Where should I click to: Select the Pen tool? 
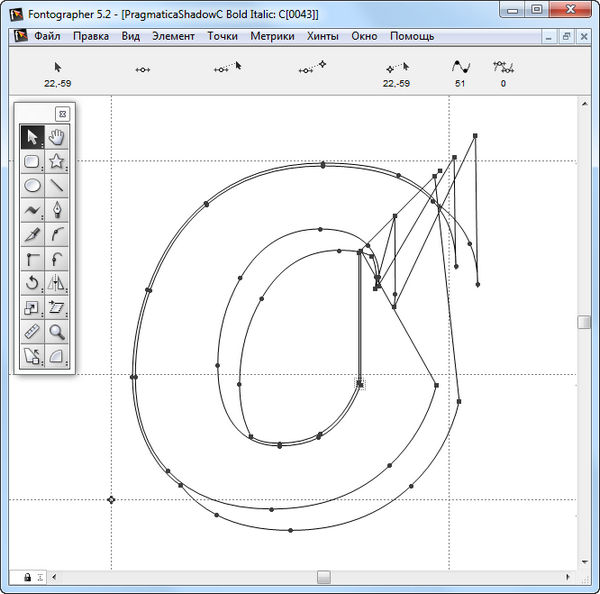coord(58,210)
